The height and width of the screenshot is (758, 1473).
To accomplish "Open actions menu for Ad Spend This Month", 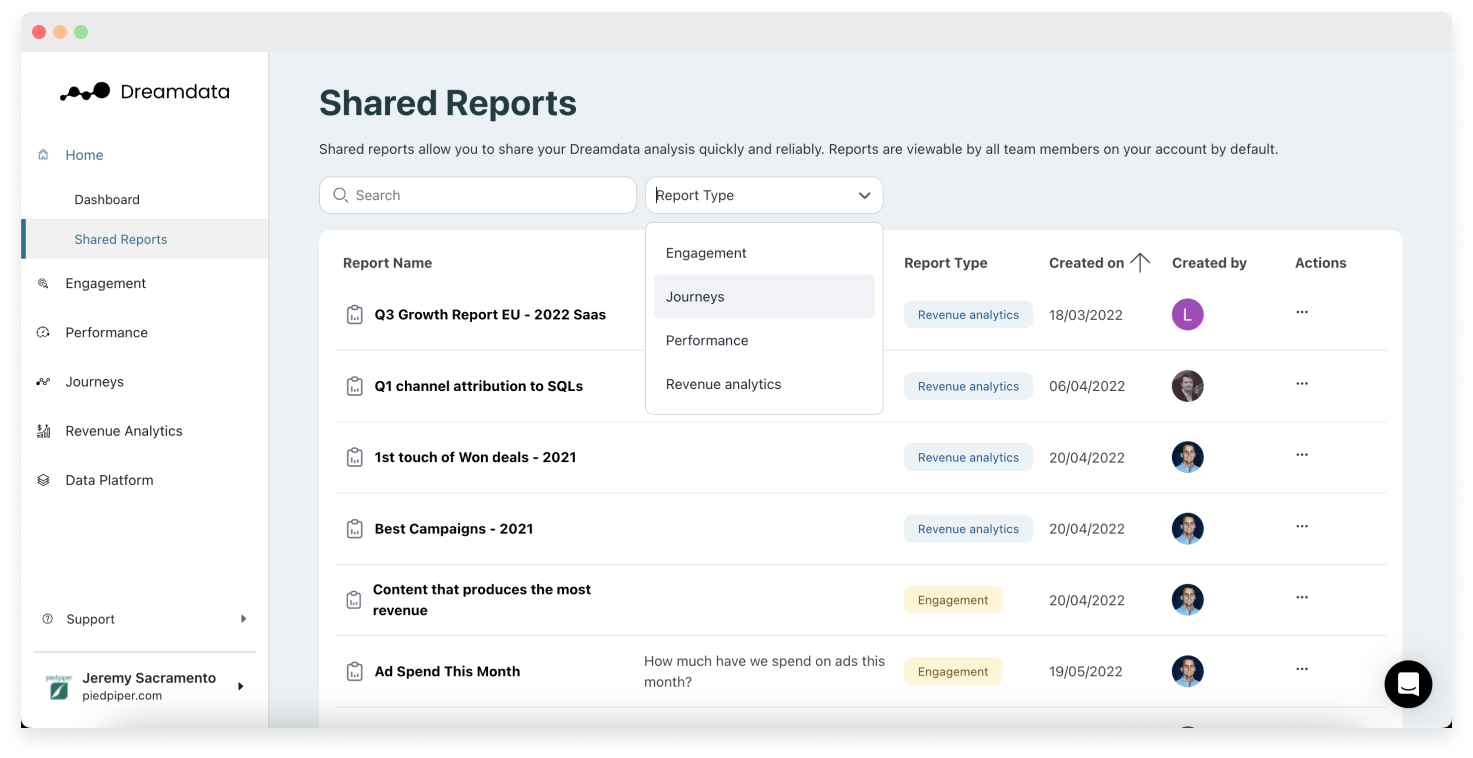I will pos(1302,669).
